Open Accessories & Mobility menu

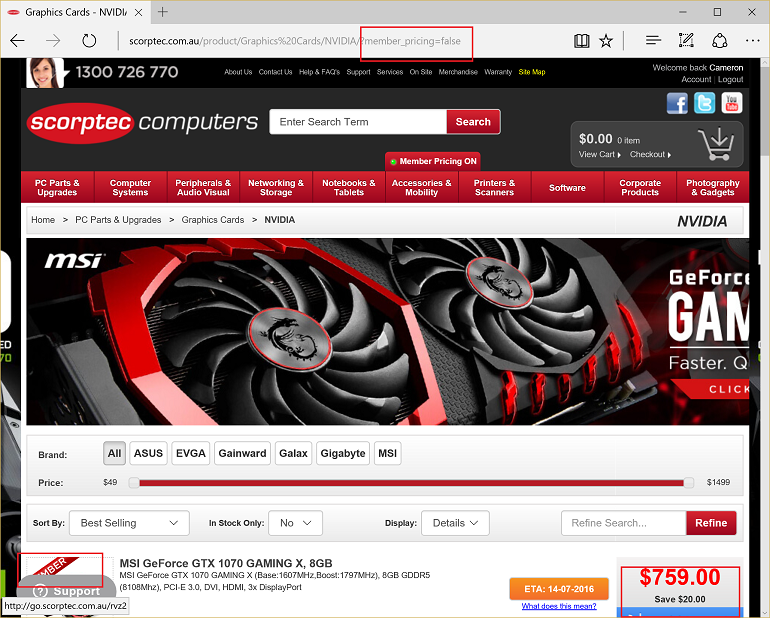421,188
